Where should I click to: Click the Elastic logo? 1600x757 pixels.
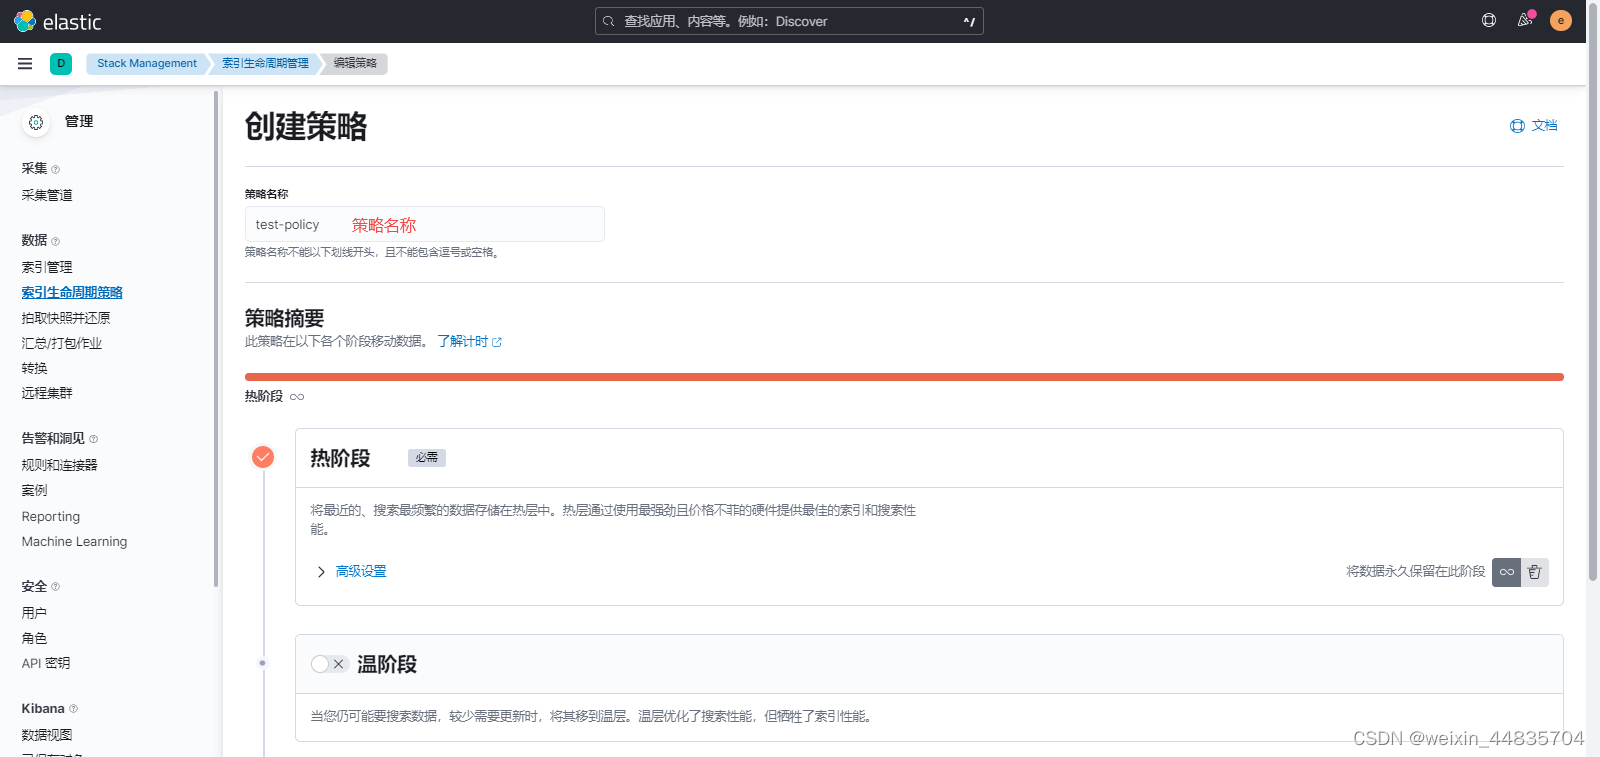click(x=58, y=21)
